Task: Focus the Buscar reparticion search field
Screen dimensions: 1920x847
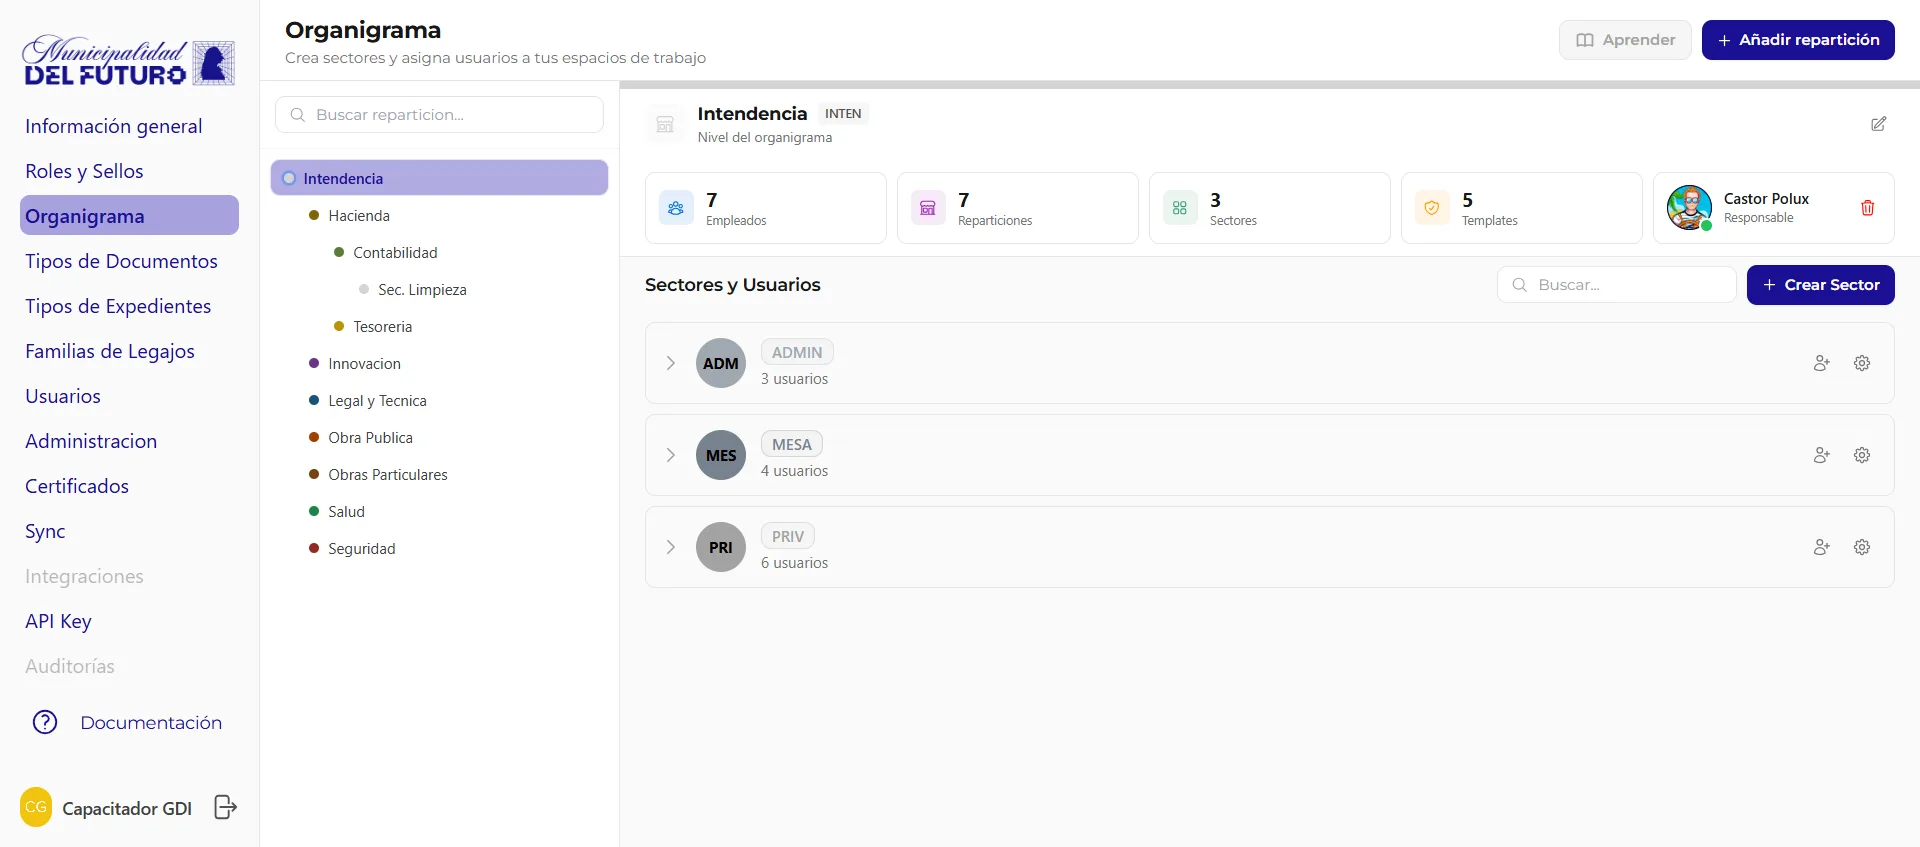Action: click(x=439, y=115)
